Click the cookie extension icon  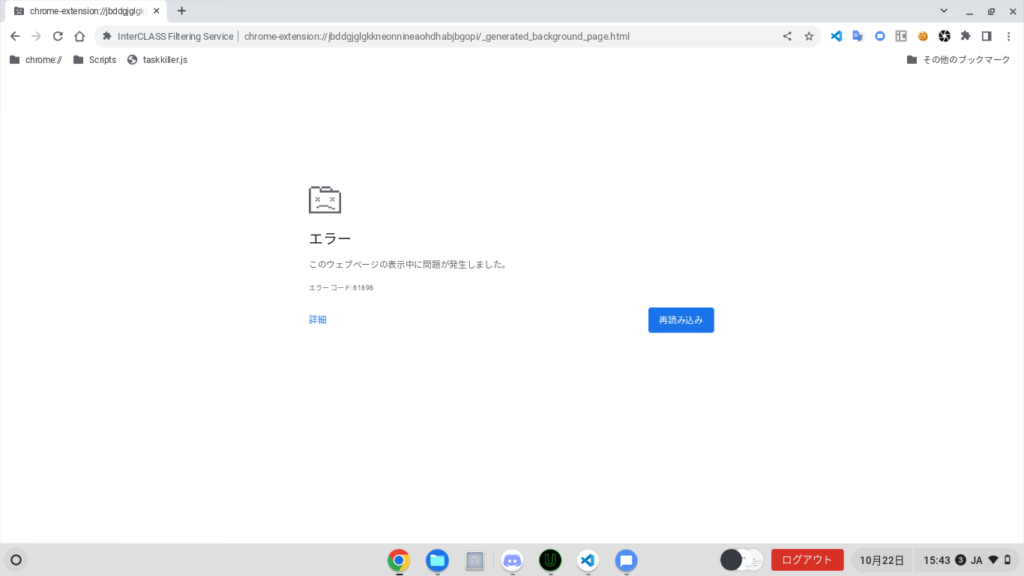tap(923, 36)
